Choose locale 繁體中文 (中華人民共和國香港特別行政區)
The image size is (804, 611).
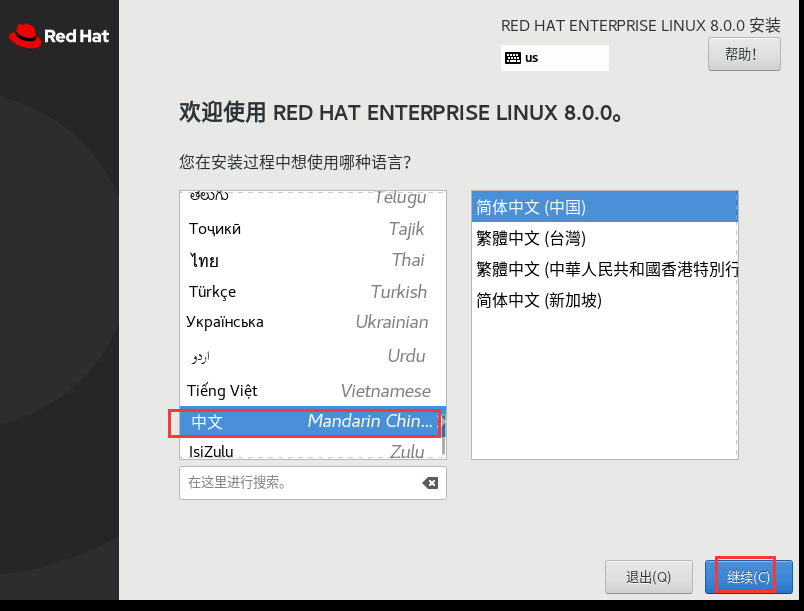tap(605, 269)
